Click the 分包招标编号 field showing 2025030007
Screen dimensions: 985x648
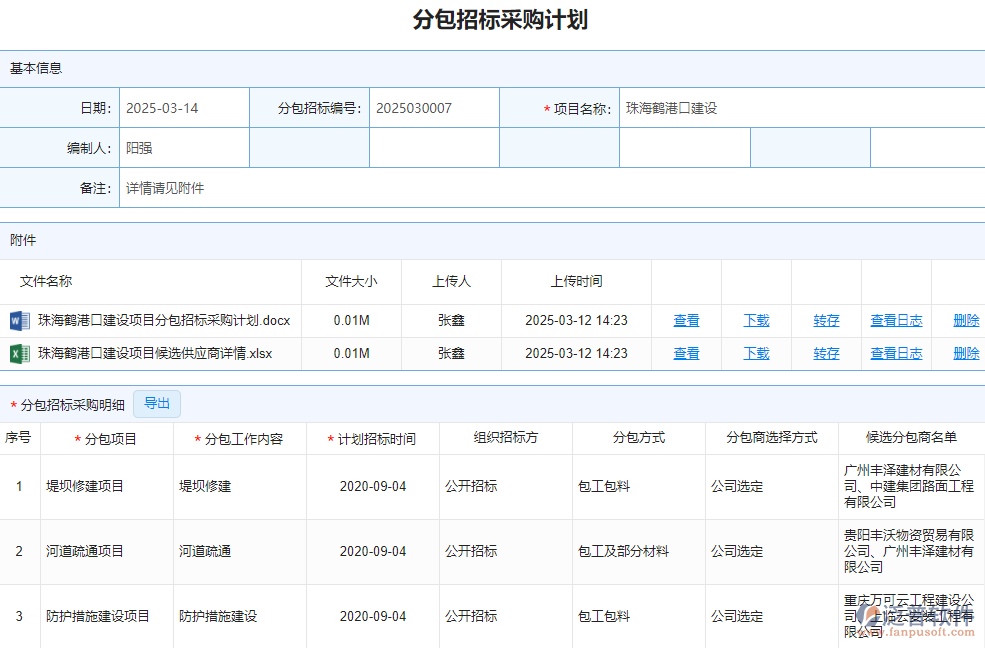tap(433, 107)
